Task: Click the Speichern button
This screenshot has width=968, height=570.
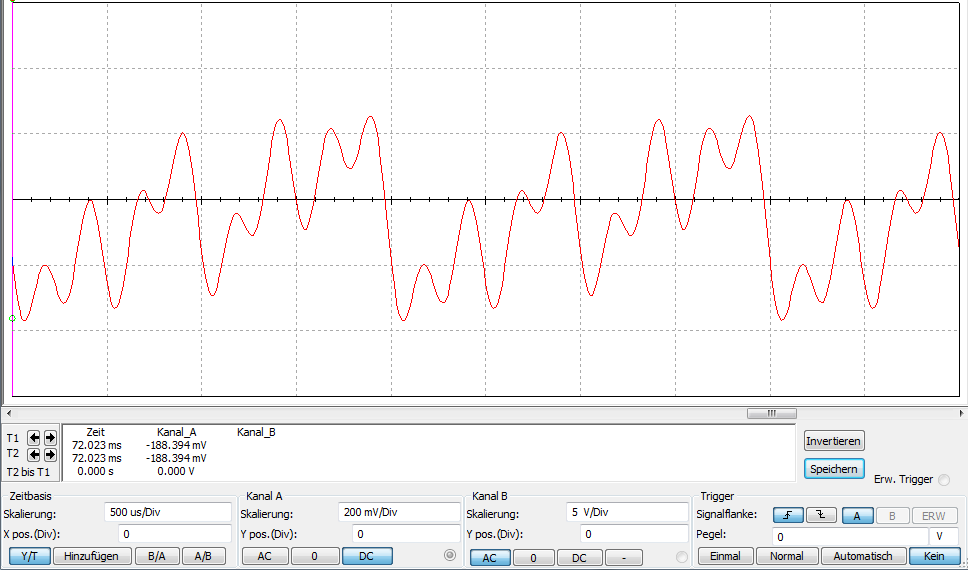Action: tap(833, 469)
